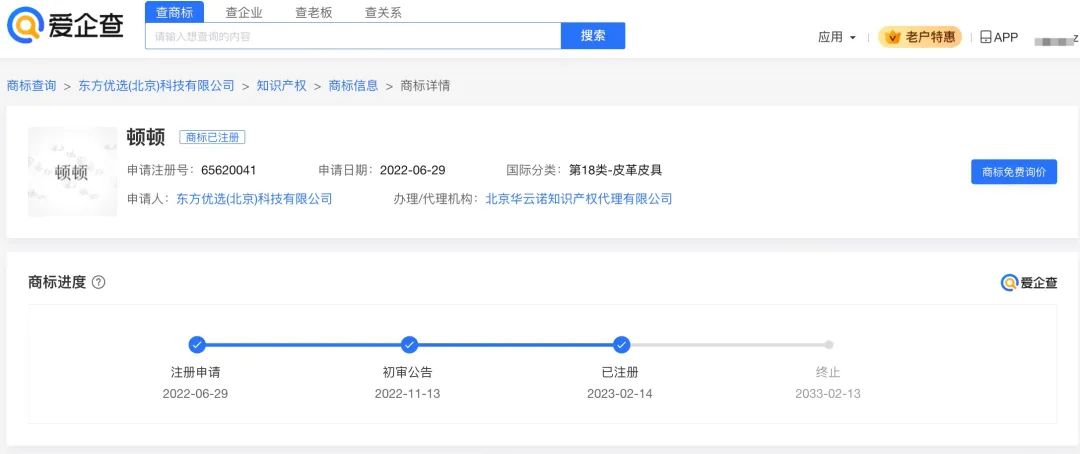
Task: Open applicant link 东方优选(北京)科技有限公司
Action: coord(254,199)
